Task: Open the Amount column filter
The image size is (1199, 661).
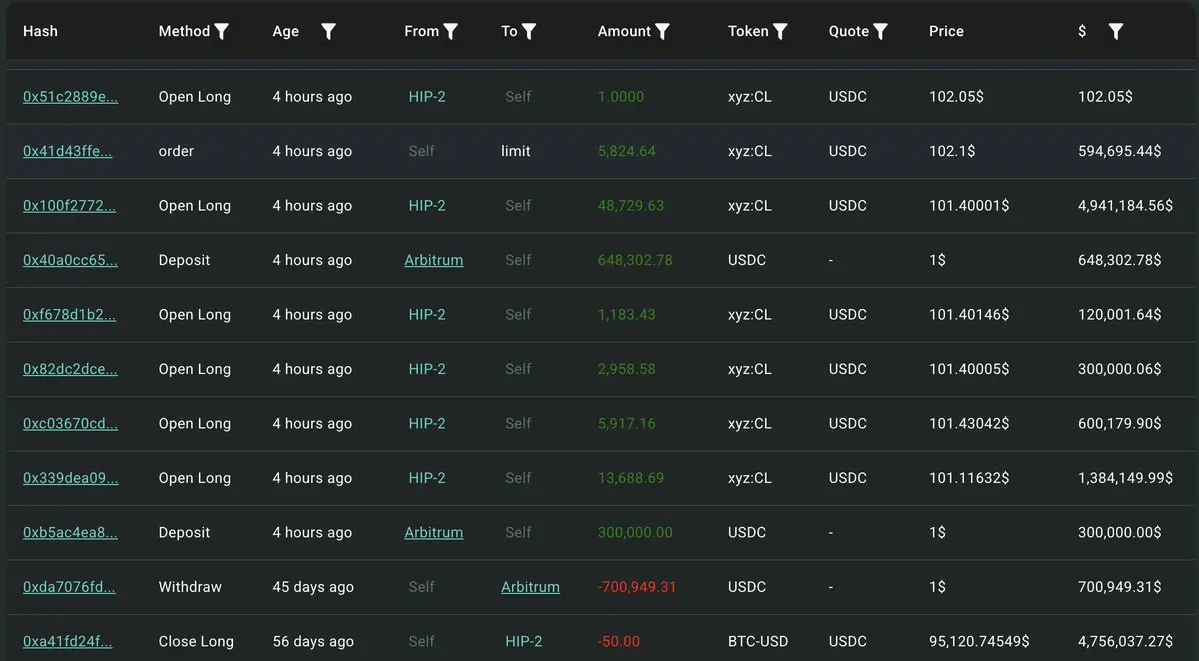Action: coord(662,32)
